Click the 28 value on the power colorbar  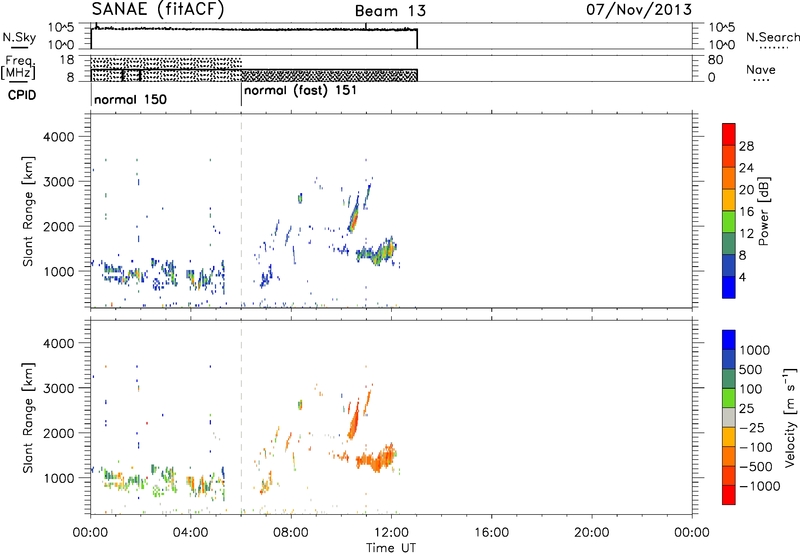(x=746, y=146)
